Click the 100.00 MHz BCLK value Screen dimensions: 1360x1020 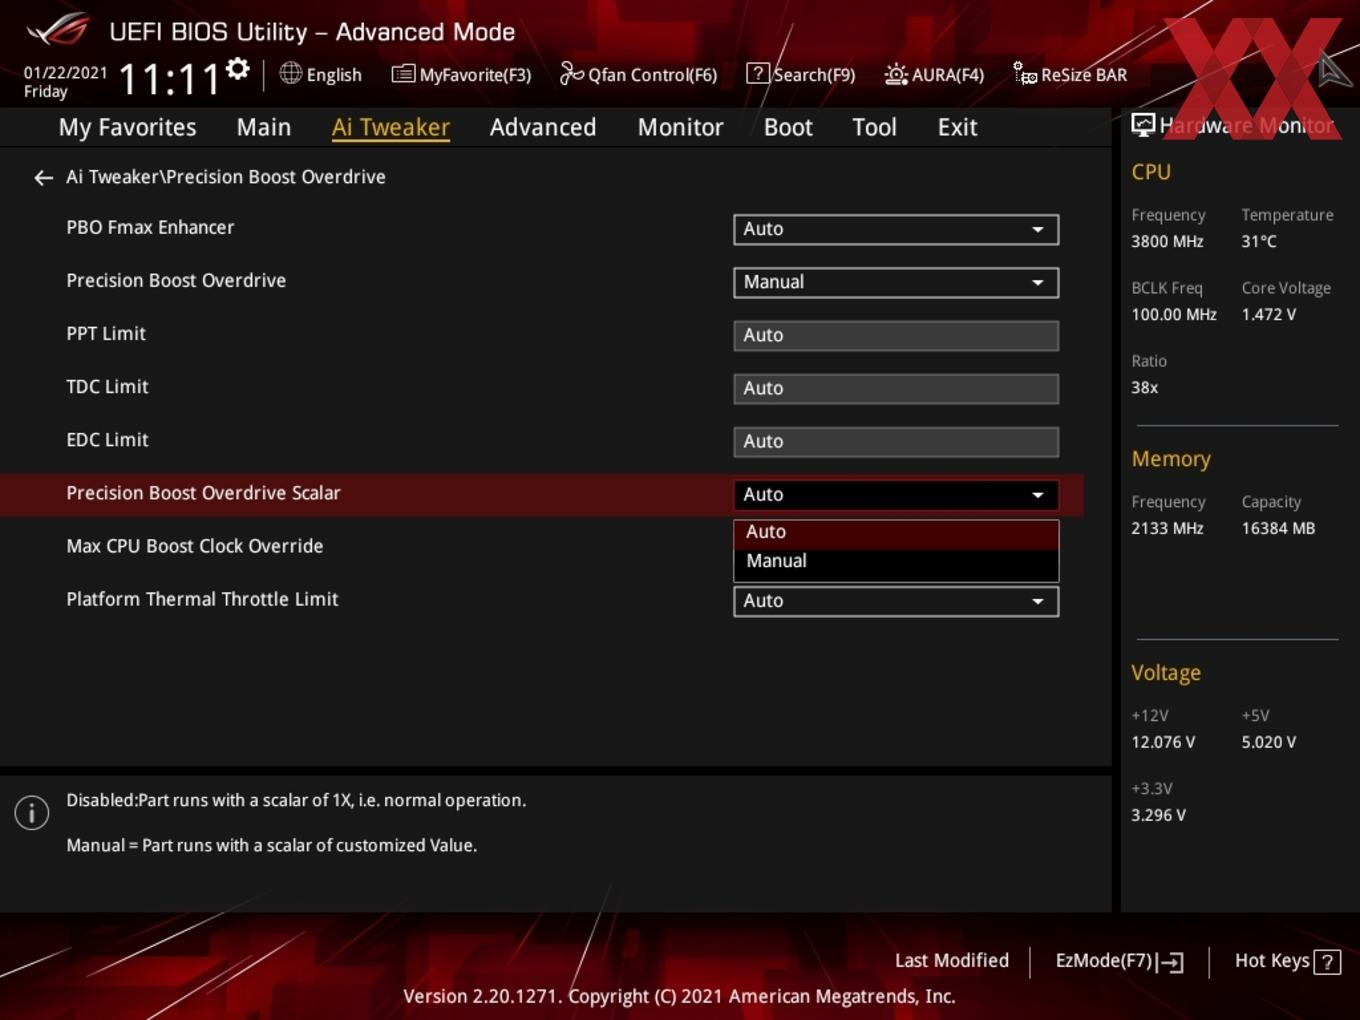tap(1174, 315)
